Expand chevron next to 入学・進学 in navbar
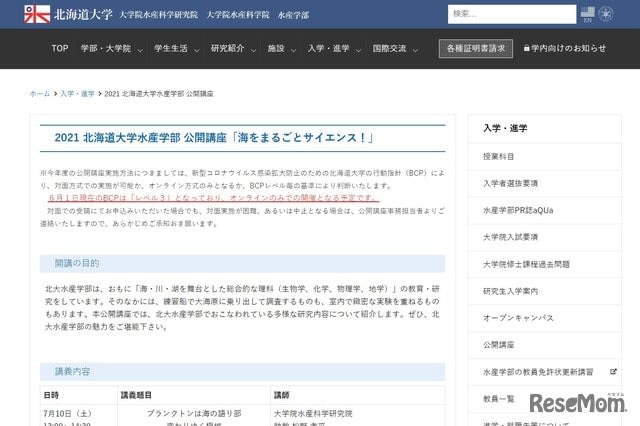This screenshot has height=426, width=640. pyautogui.click(x=358, y=51)
